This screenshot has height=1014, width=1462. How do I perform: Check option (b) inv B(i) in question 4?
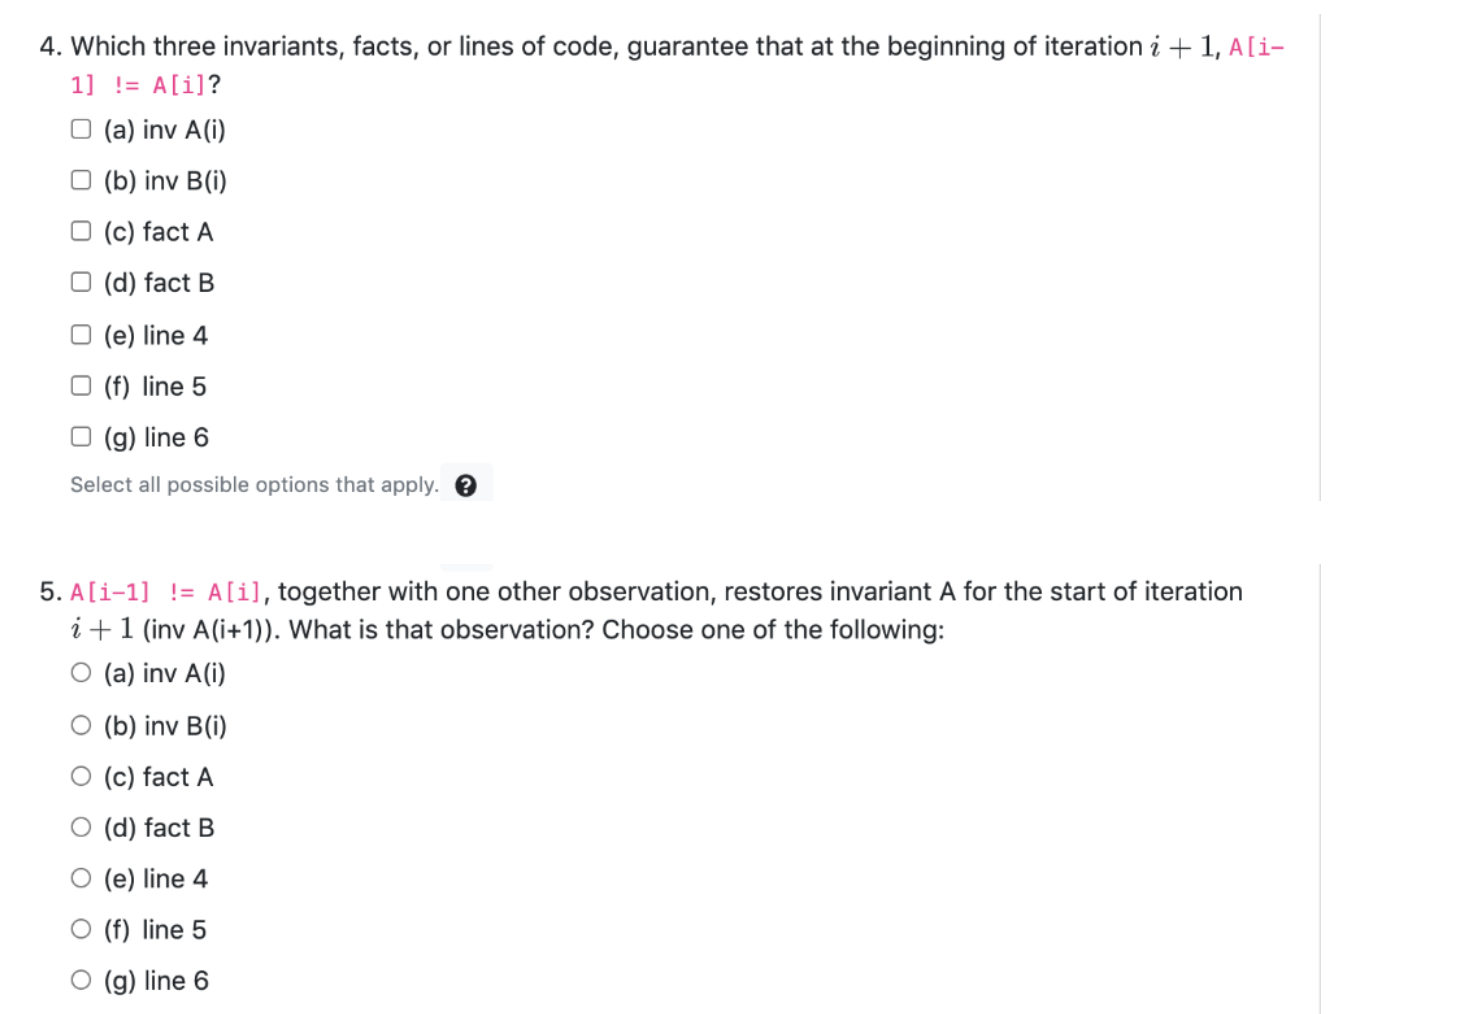(x=80, y=179)
